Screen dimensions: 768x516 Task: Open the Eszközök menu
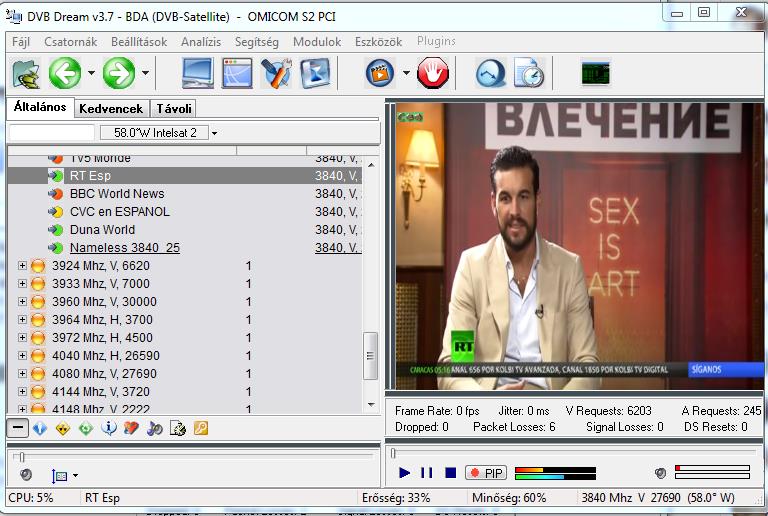pos(379,42)
